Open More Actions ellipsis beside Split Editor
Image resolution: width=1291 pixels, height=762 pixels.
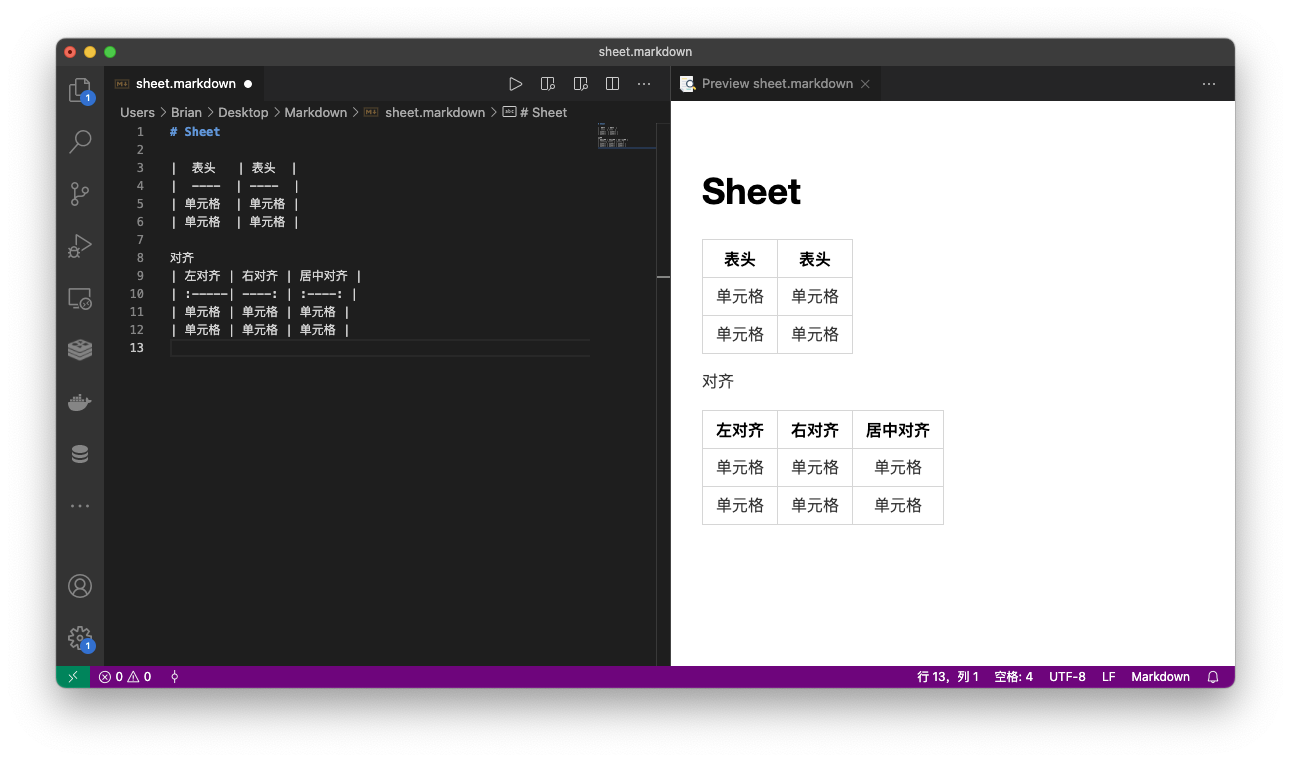pyautogui.click(x=645, y=84)
